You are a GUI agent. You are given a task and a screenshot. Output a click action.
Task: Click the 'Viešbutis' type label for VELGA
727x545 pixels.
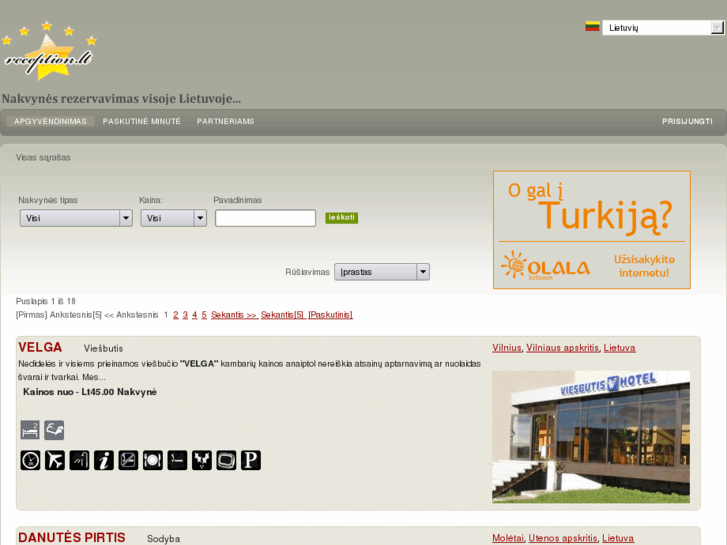point(103,348)
